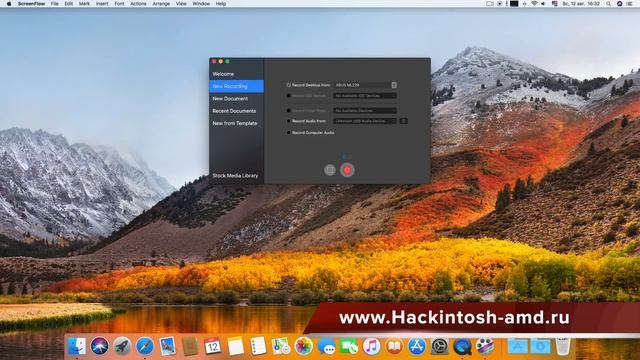Open Mail stamp icon in Dock
The image size is (640, 360).
pos(167,347)
